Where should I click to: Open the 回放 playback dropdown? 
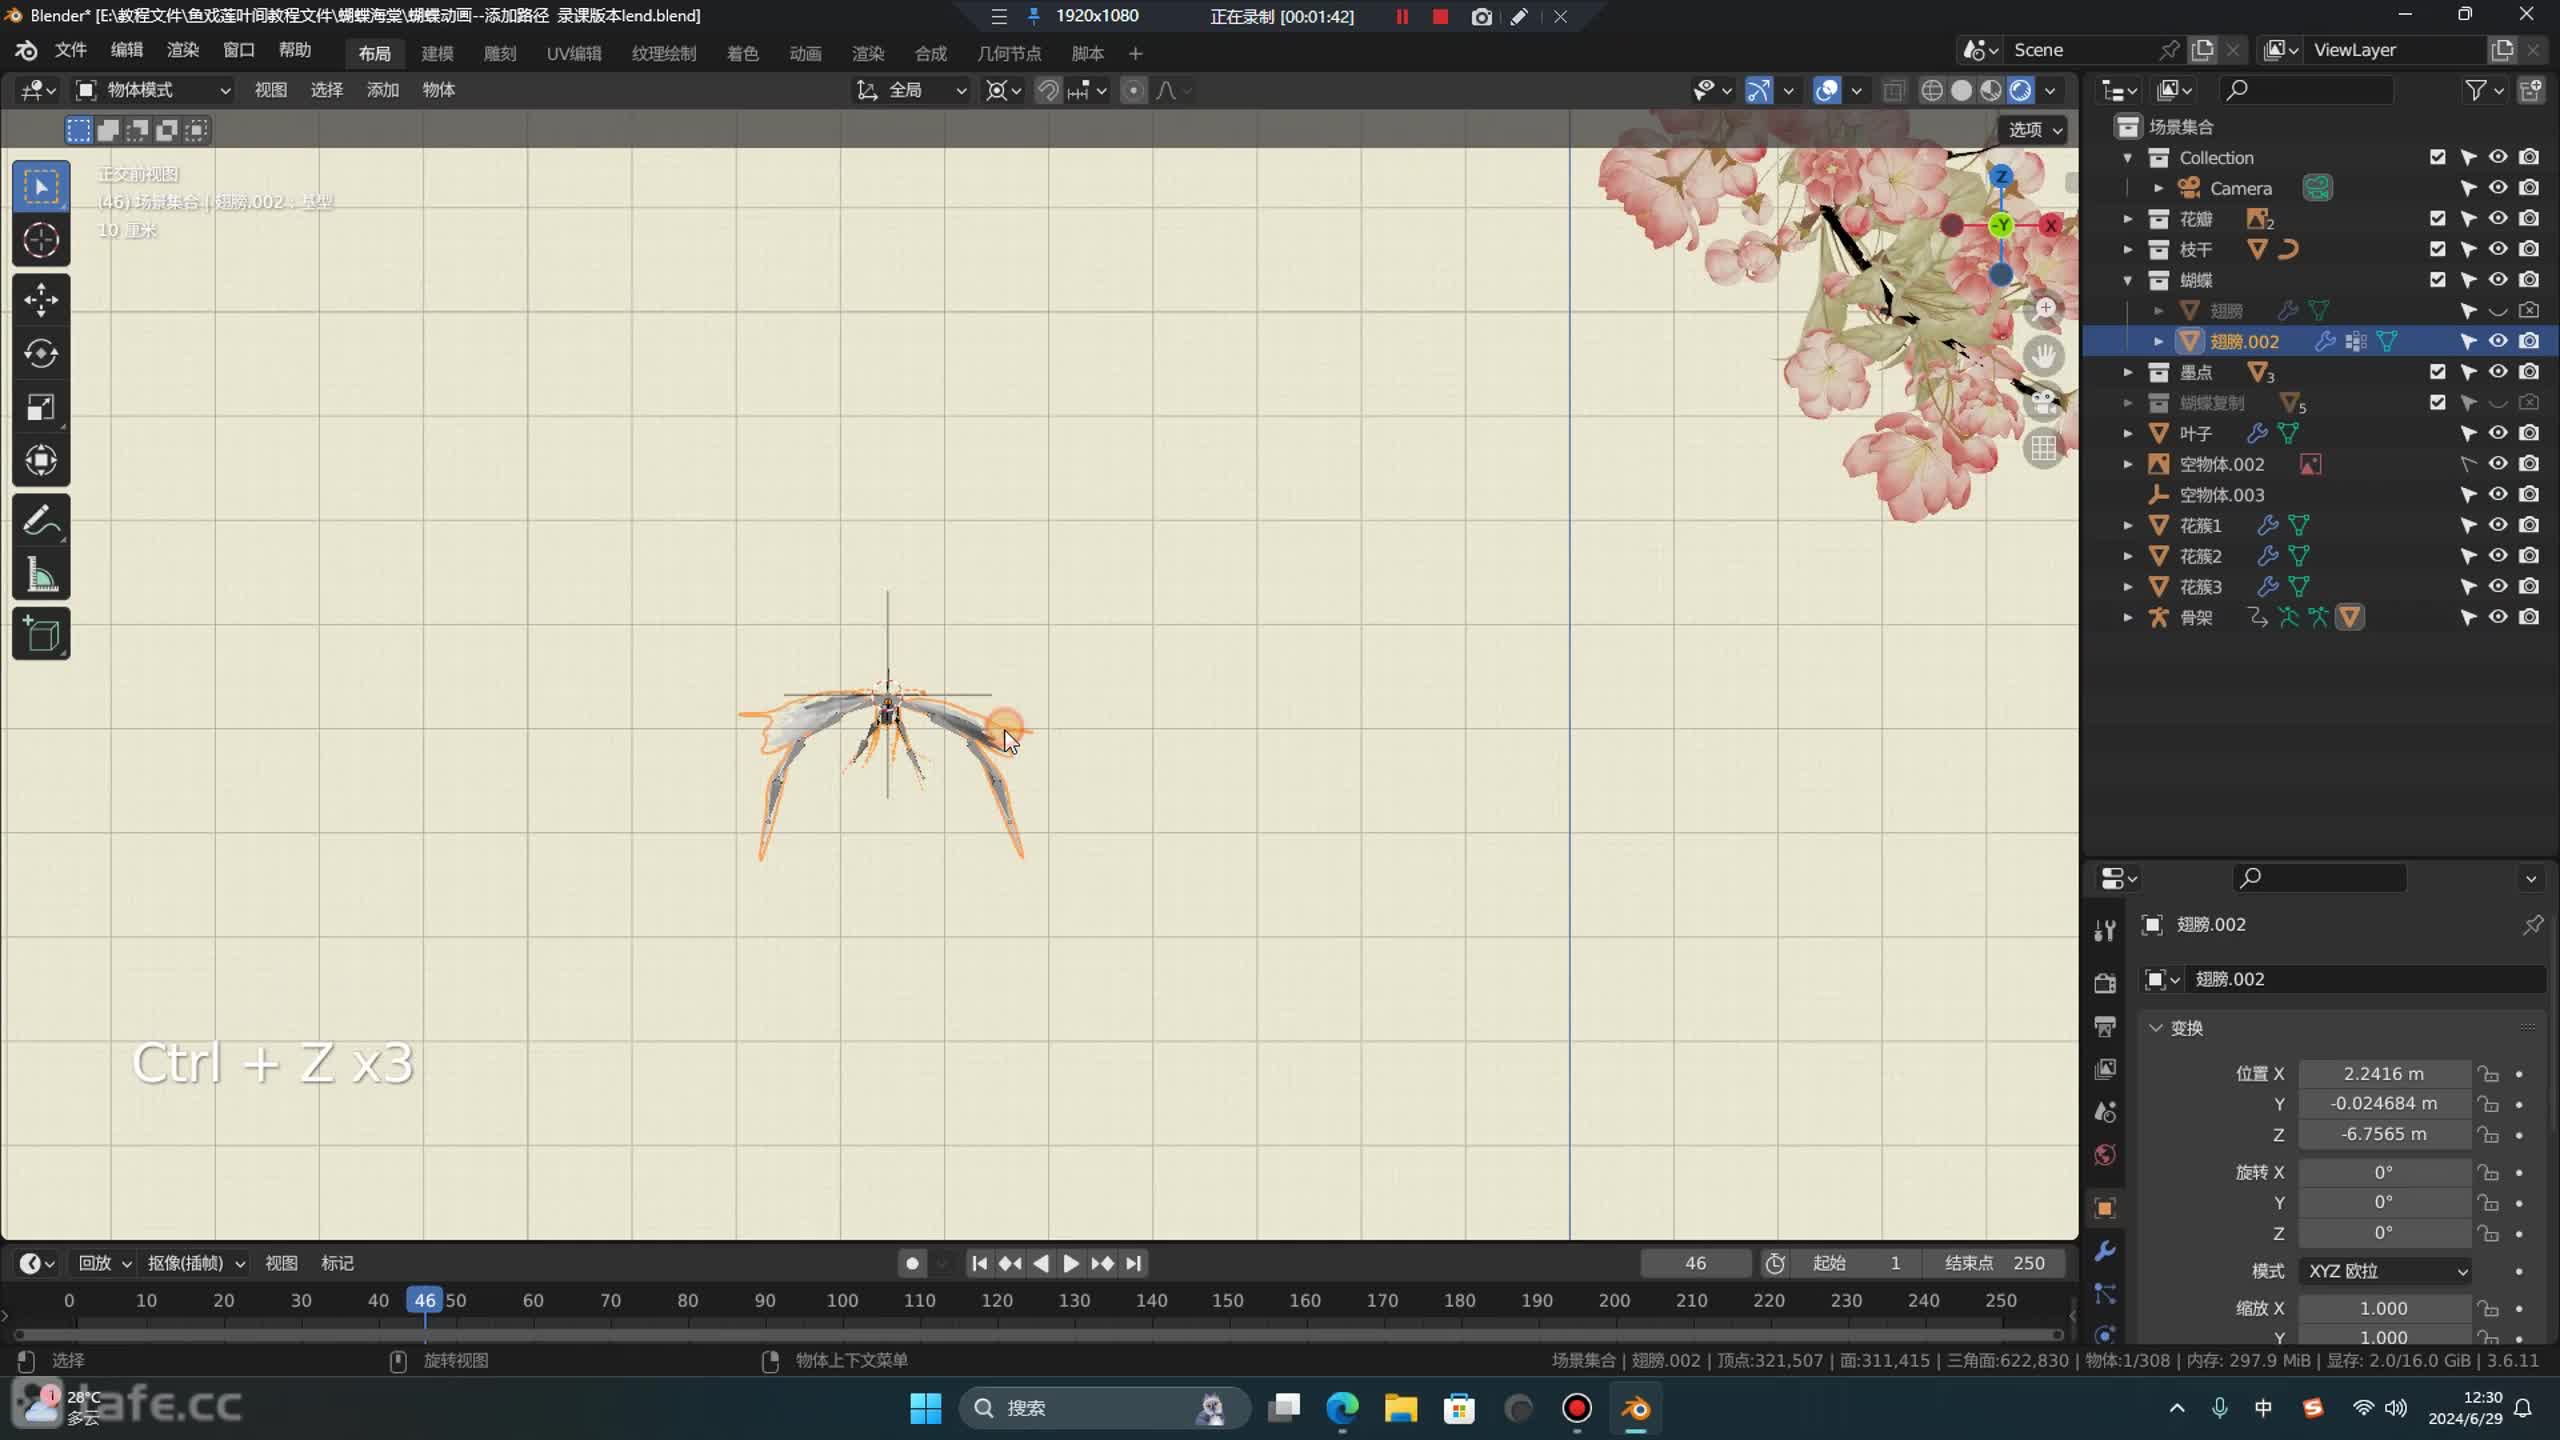click(104, 1264)
